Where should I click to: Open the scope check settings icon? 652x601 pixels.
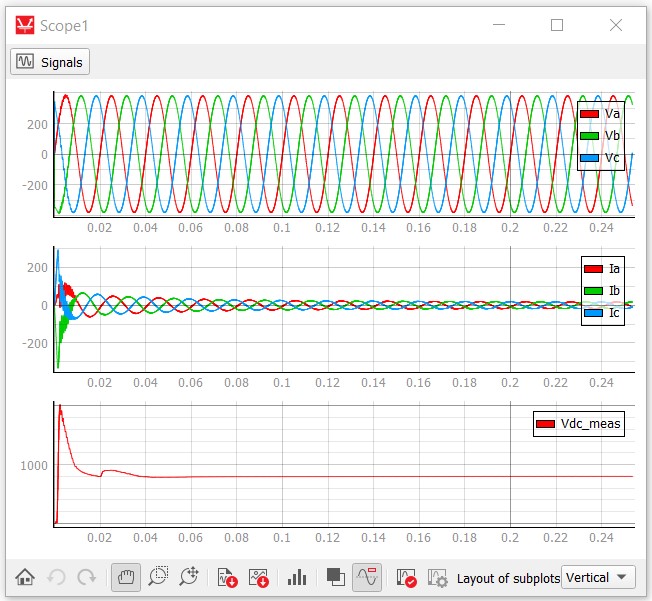(406, 577)
